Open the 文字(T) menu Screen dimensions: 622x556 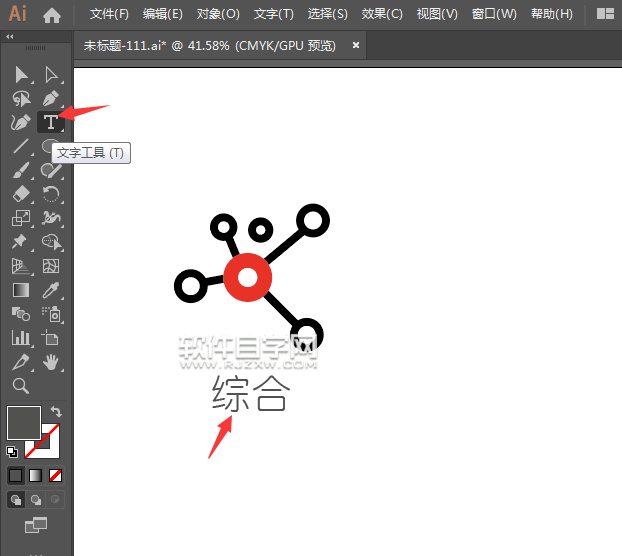274,14
